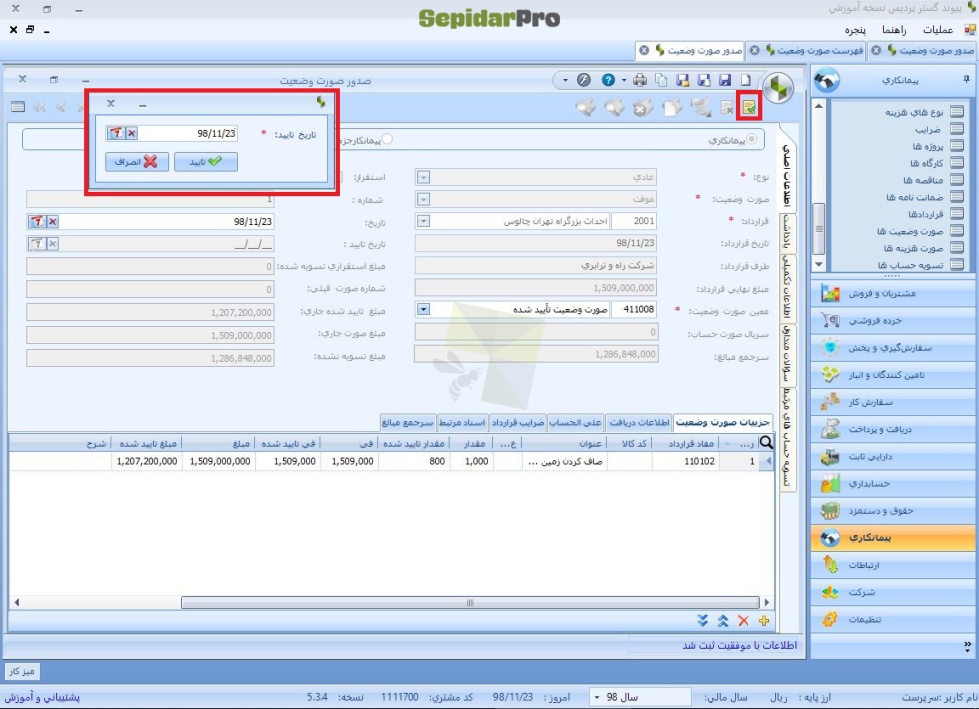Delete row with red X below grid
This screenshot has width=979, height=709.
743,620
